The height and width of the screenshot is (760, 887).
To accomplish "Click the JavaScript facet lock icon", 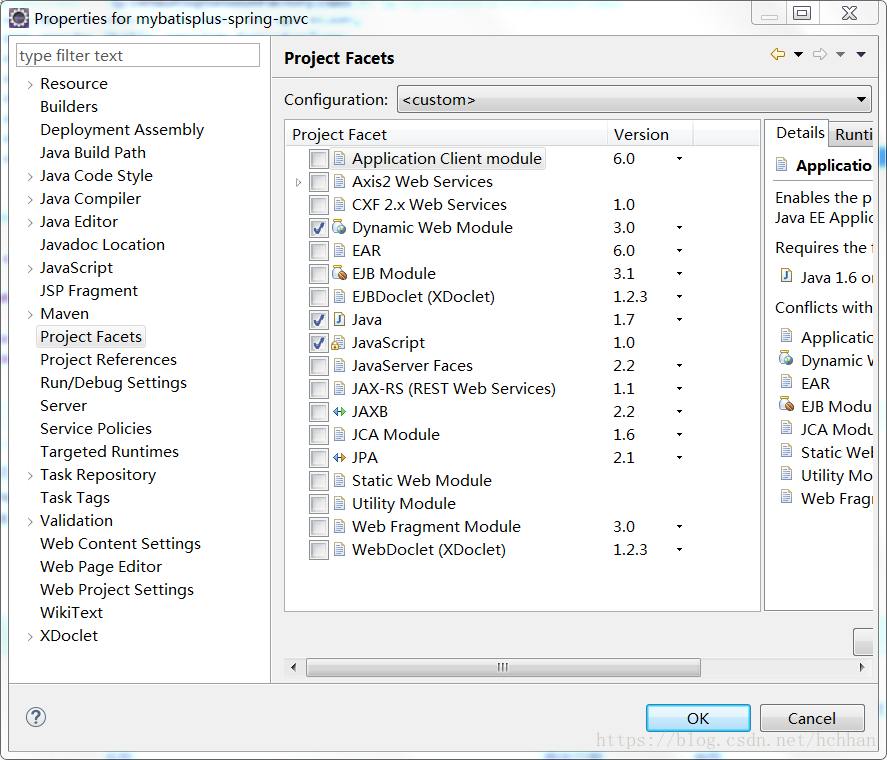I will tap(338, 343).
